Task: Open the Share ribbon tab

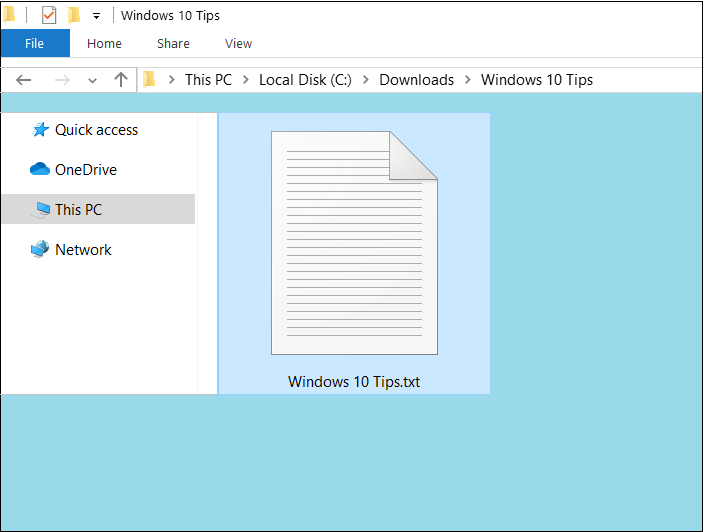Action: point(173,44)
